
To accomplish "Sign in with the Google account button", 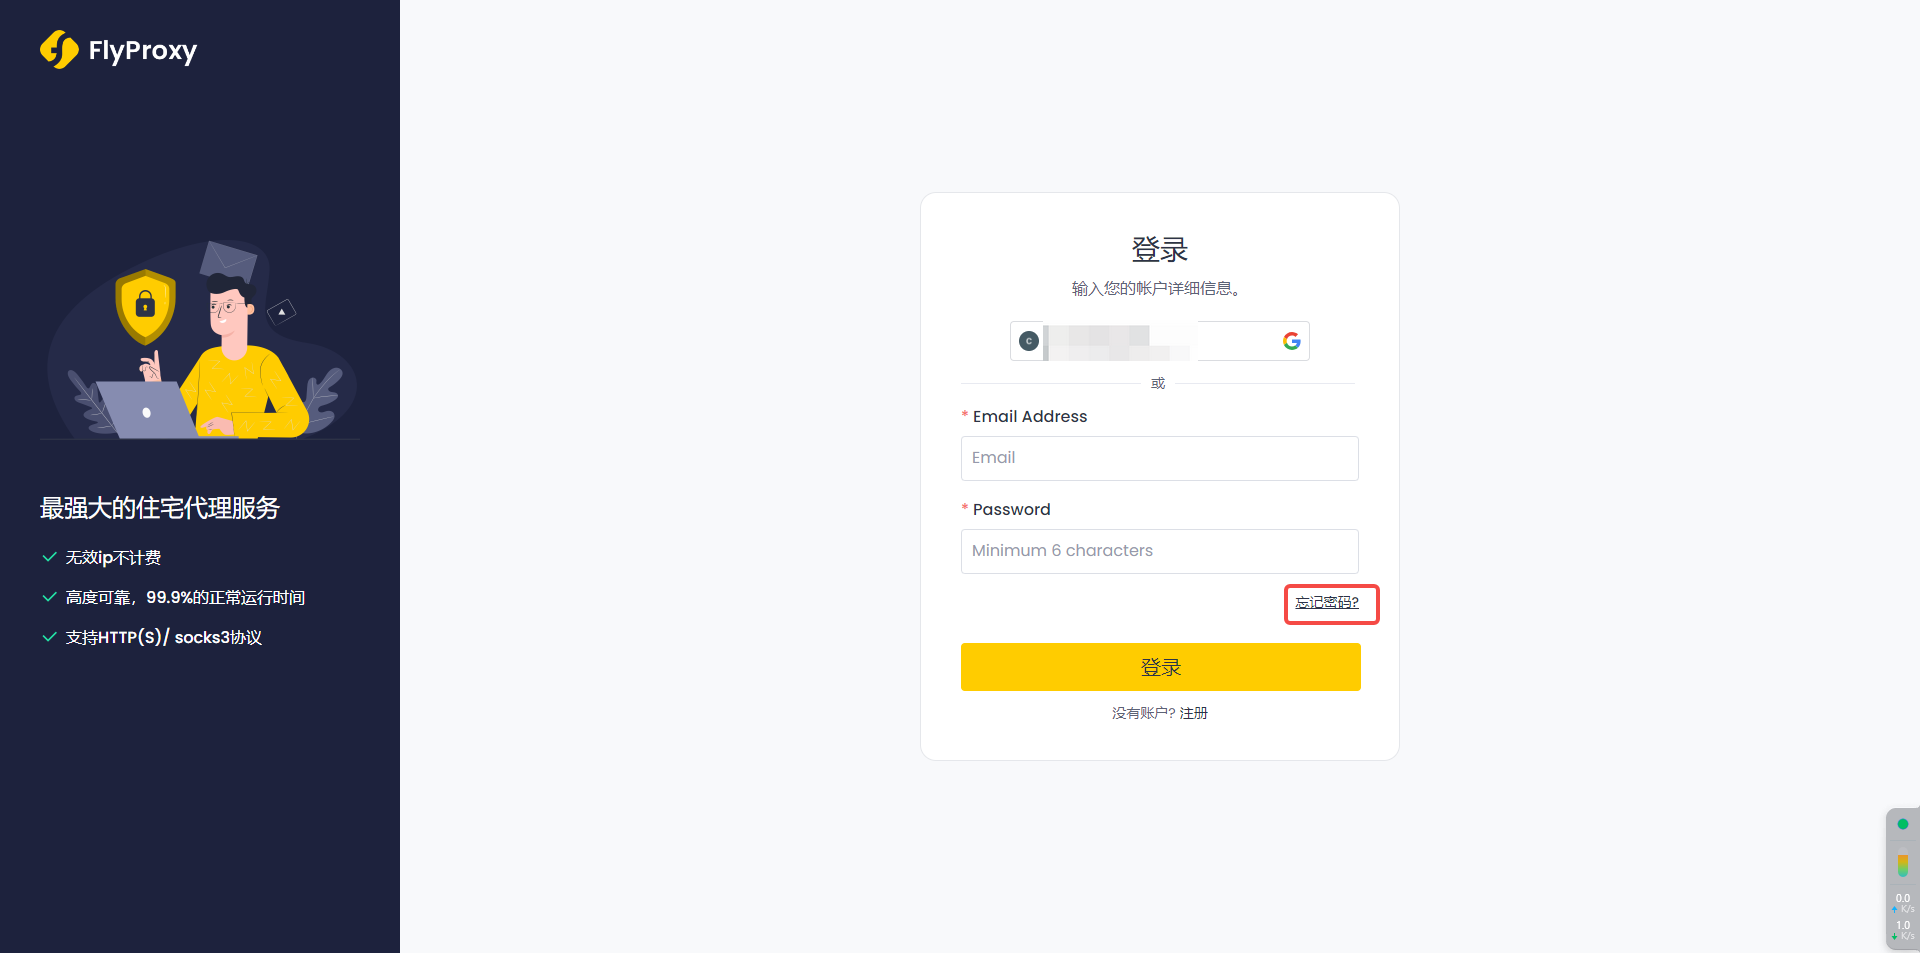I will (x=1159, y=341).
